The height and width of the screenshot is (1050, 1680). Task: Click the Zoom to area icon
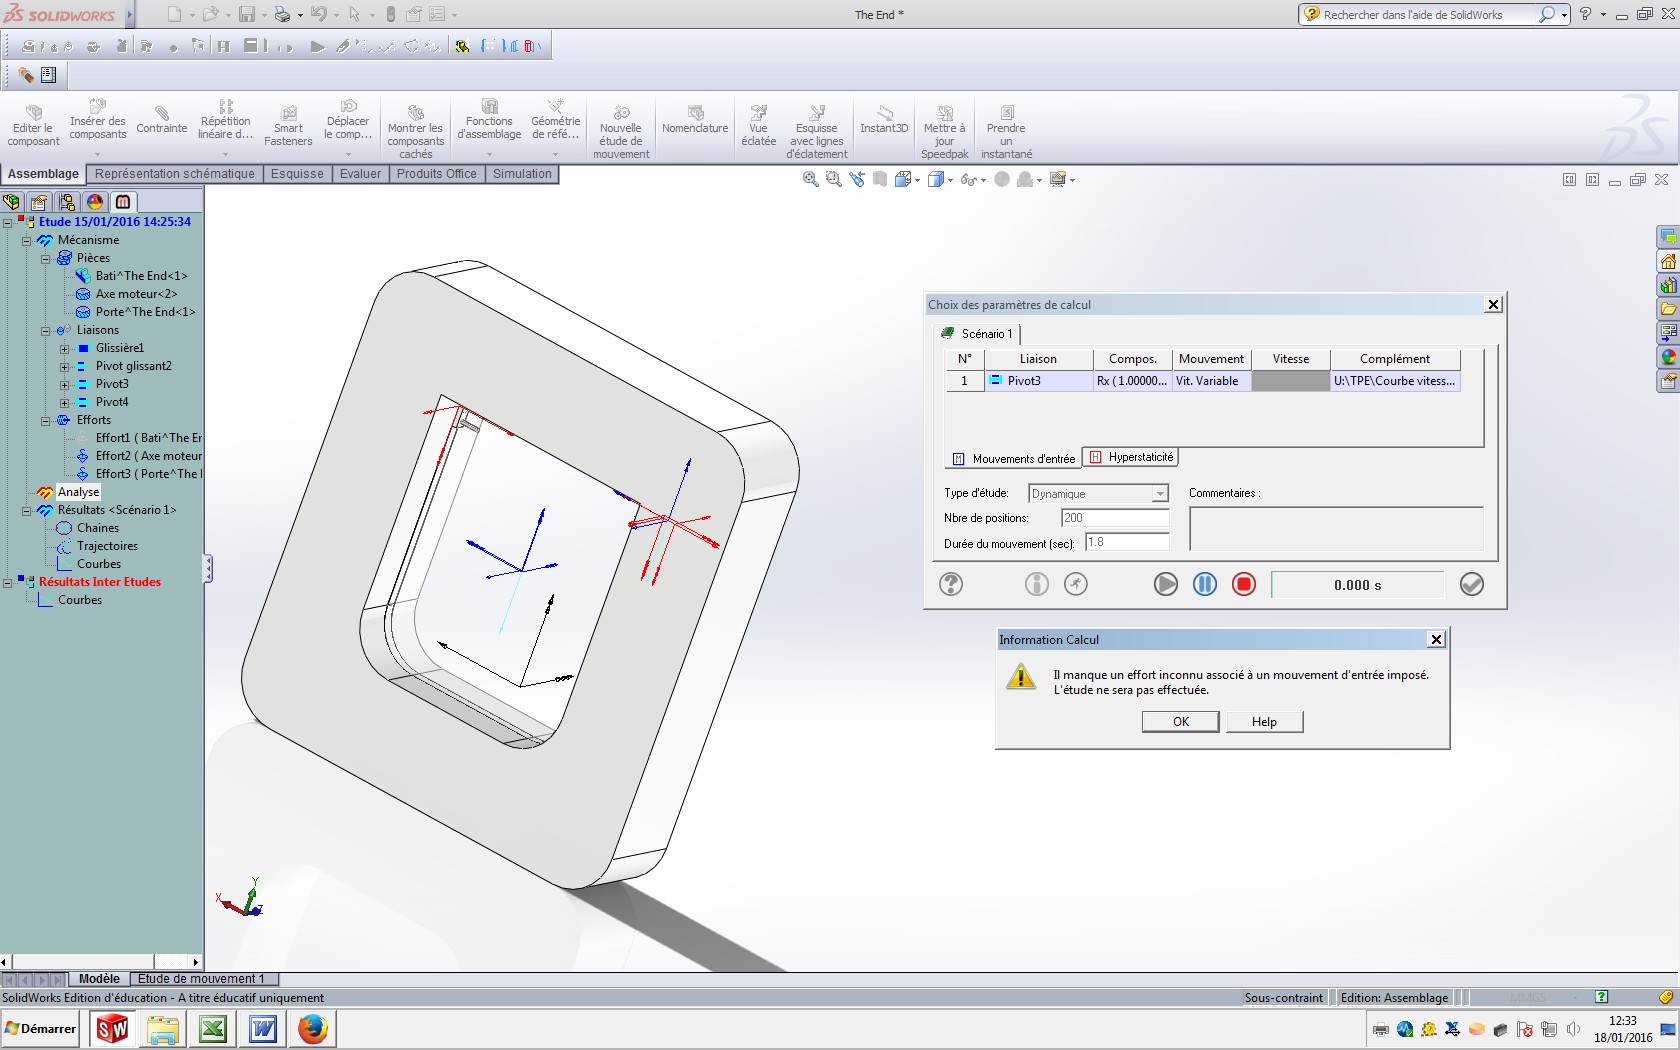tap(833, 179)
